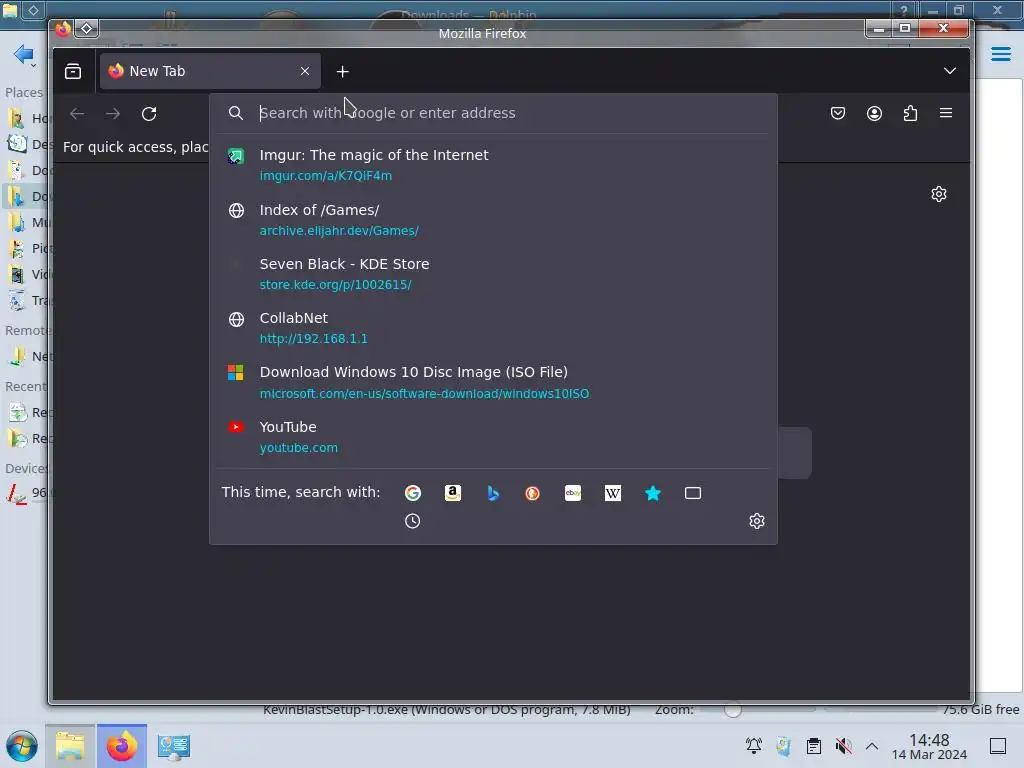Open the Firefox window menu icon in title bar
This screenshot has height=768, width=1024.
pos(63,29)
